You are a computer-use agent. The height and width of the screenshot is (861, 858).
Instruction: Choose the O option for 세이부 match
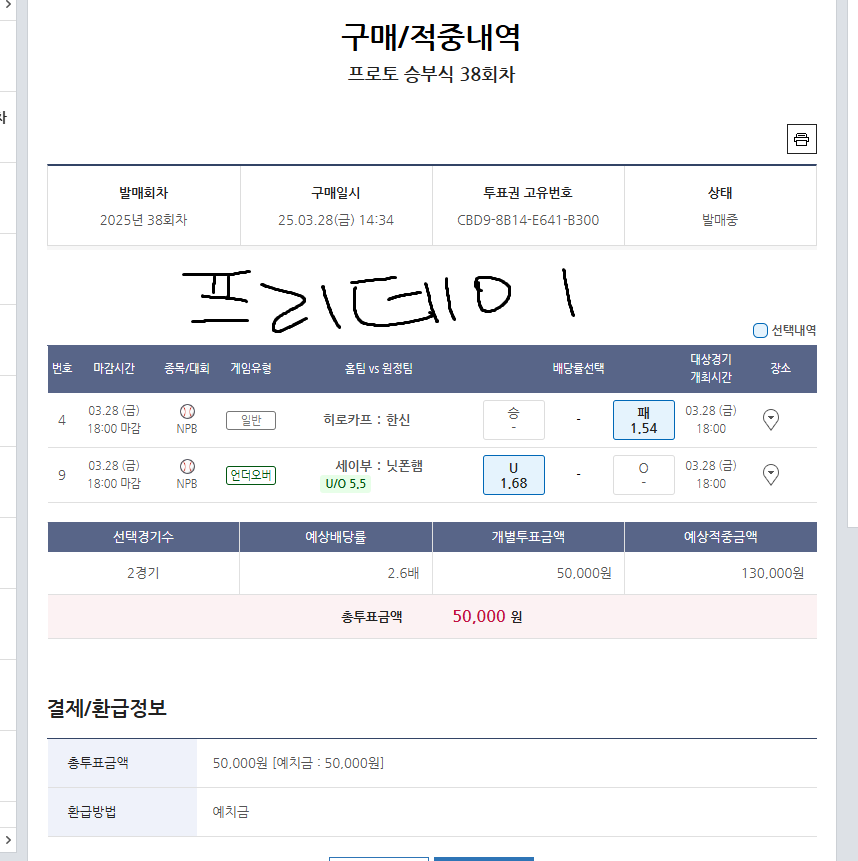tap(643, 475)
